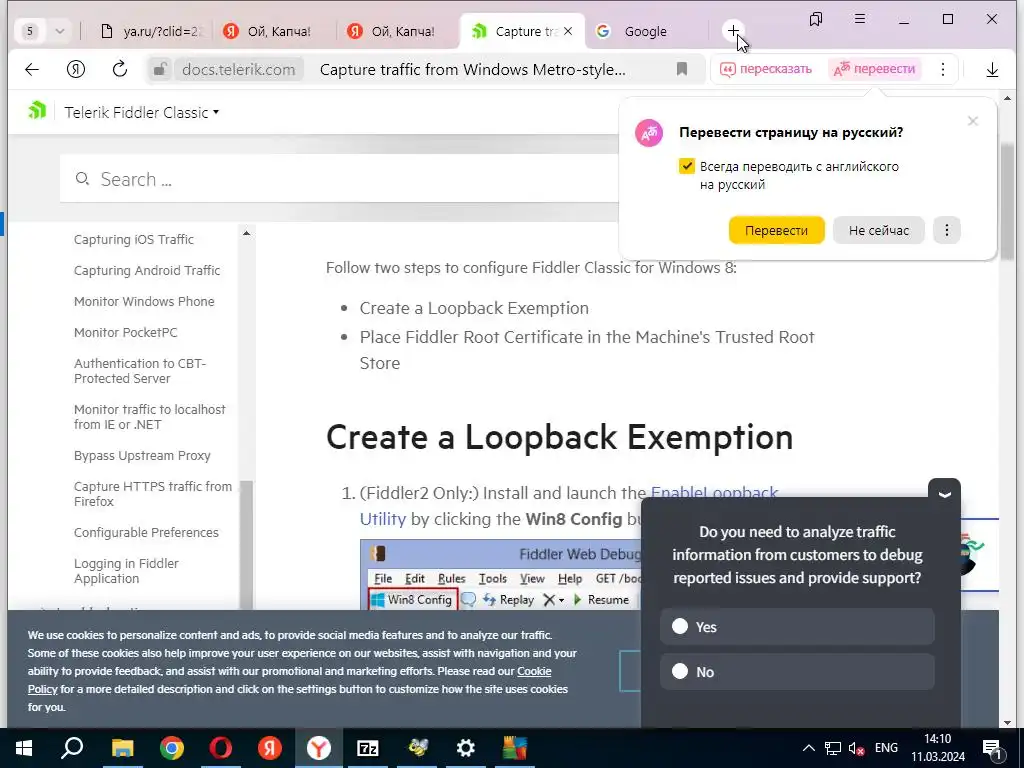Click the docs Search input field
Image resolution: width=1024 pixels, height=768 pixels.
click(340, 178)
